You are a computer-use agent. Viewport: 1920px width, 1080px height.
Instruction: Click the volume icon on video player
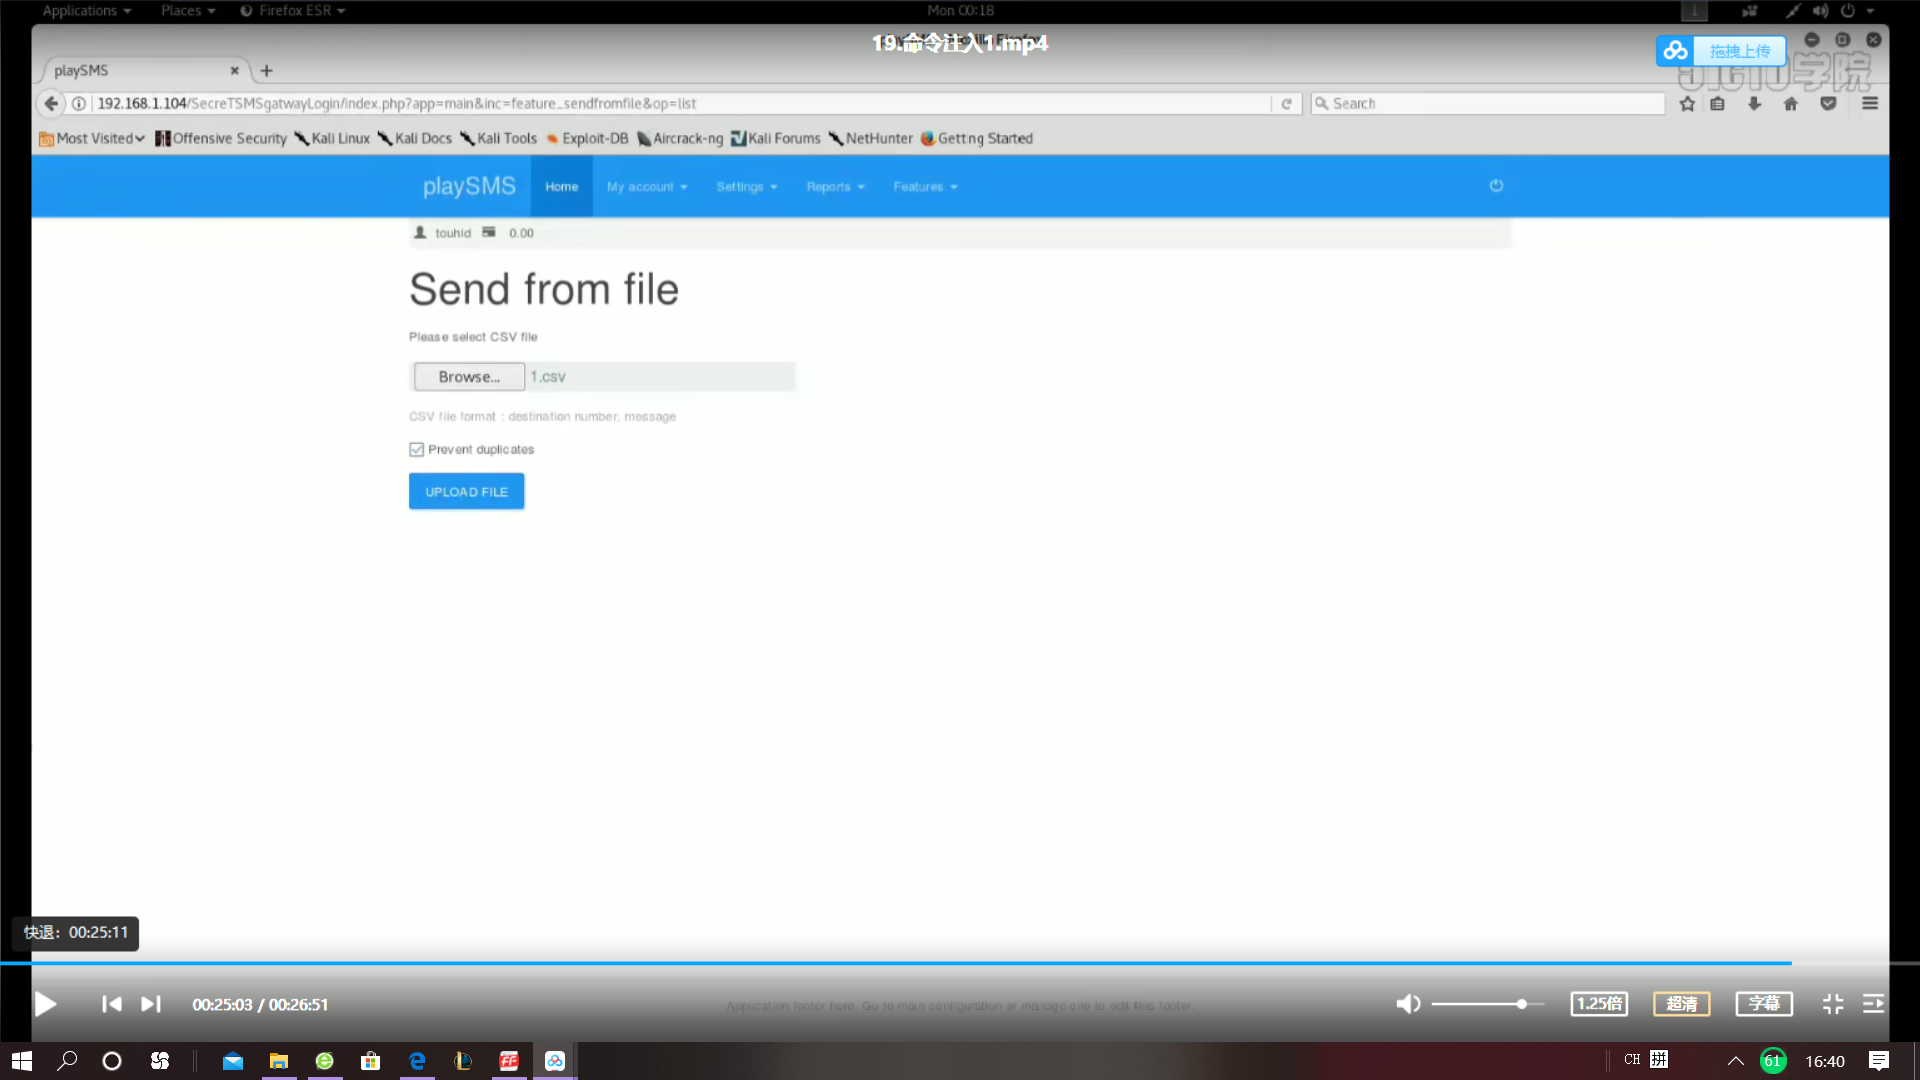click(1408, 1005)
